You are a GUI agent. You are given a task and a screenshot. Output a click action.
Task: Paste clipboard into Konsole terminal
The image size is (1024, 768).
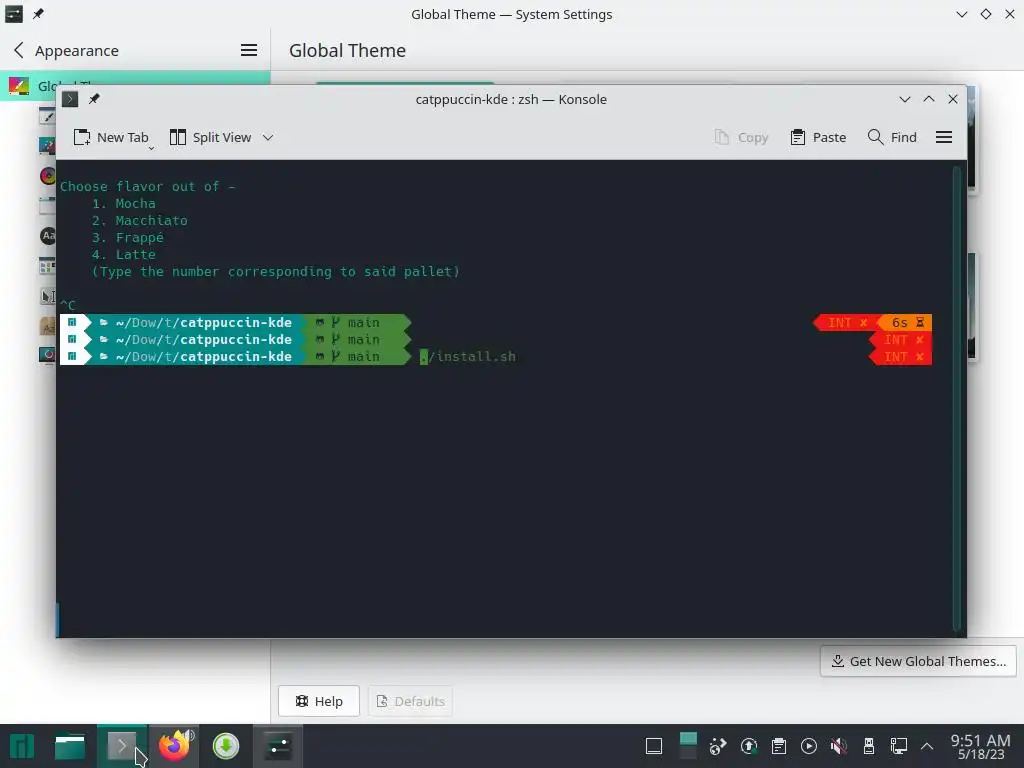tap(818, 137)
